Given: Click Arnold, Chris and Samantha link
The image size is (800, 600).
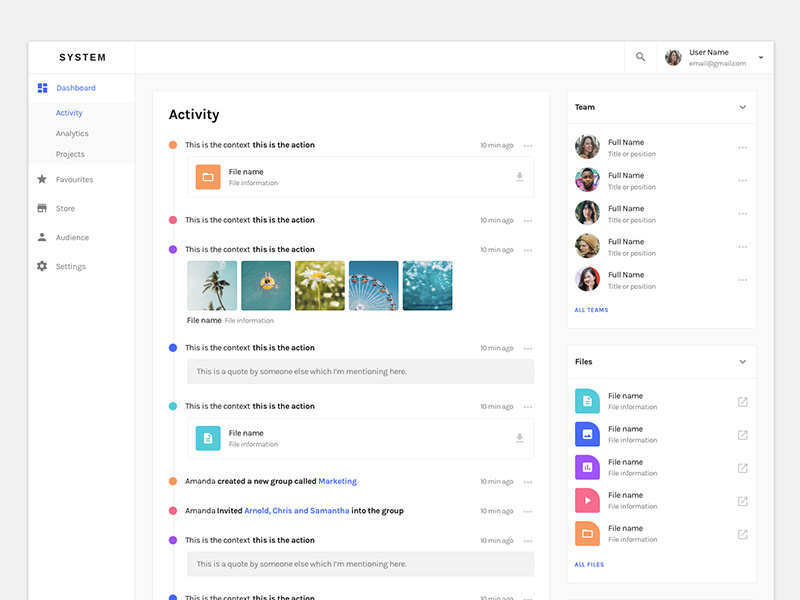Looking at the screenshot, I should [296, 511].
